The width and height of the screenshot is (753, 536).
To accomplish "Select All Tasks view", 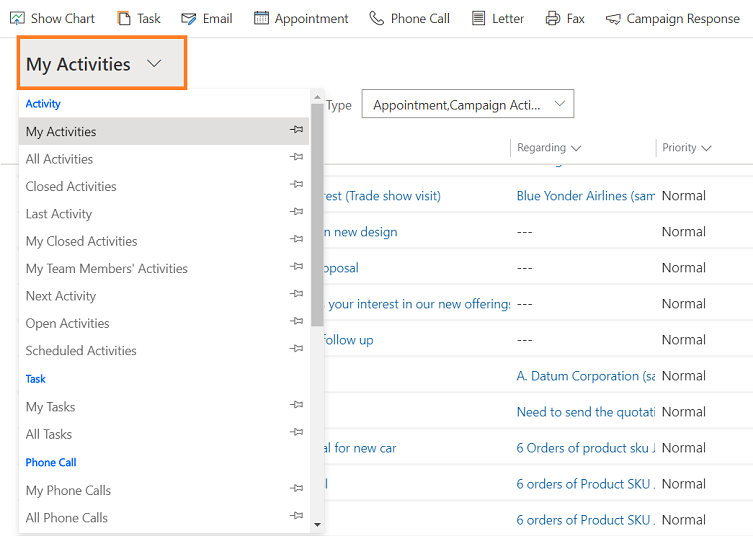I will tap(164, 434).
